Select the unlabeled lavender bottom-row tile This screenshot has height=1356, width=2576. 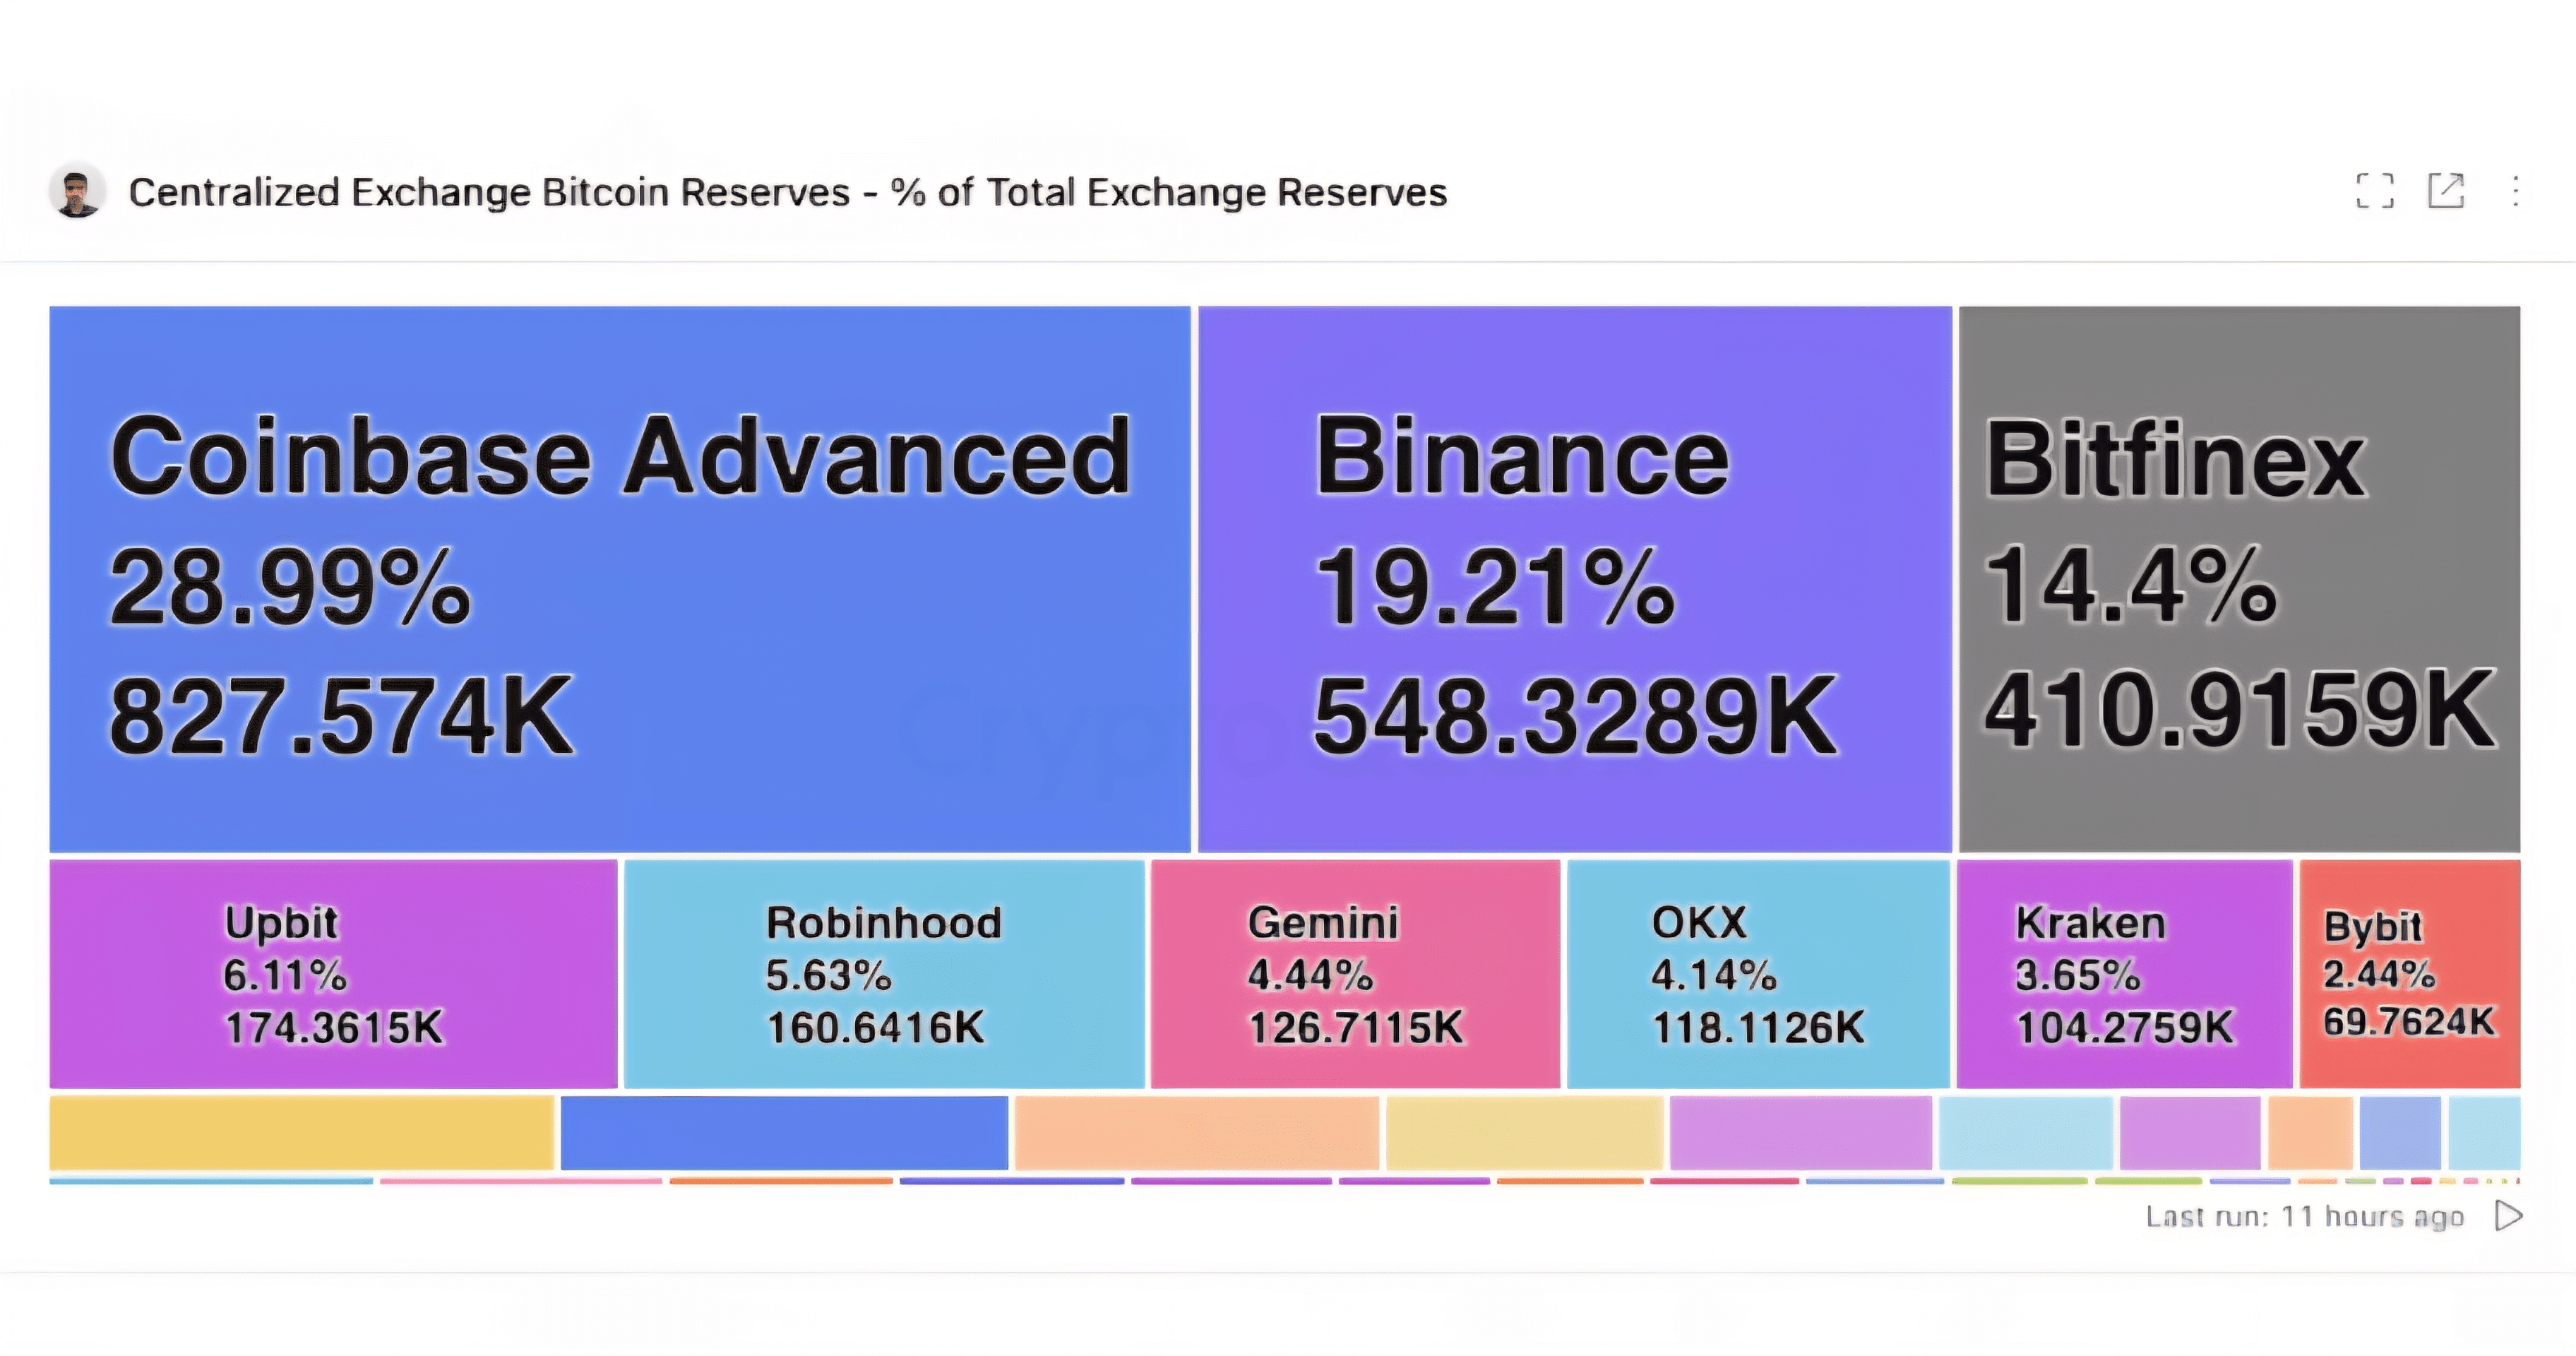click(x=1800, y=1132)
